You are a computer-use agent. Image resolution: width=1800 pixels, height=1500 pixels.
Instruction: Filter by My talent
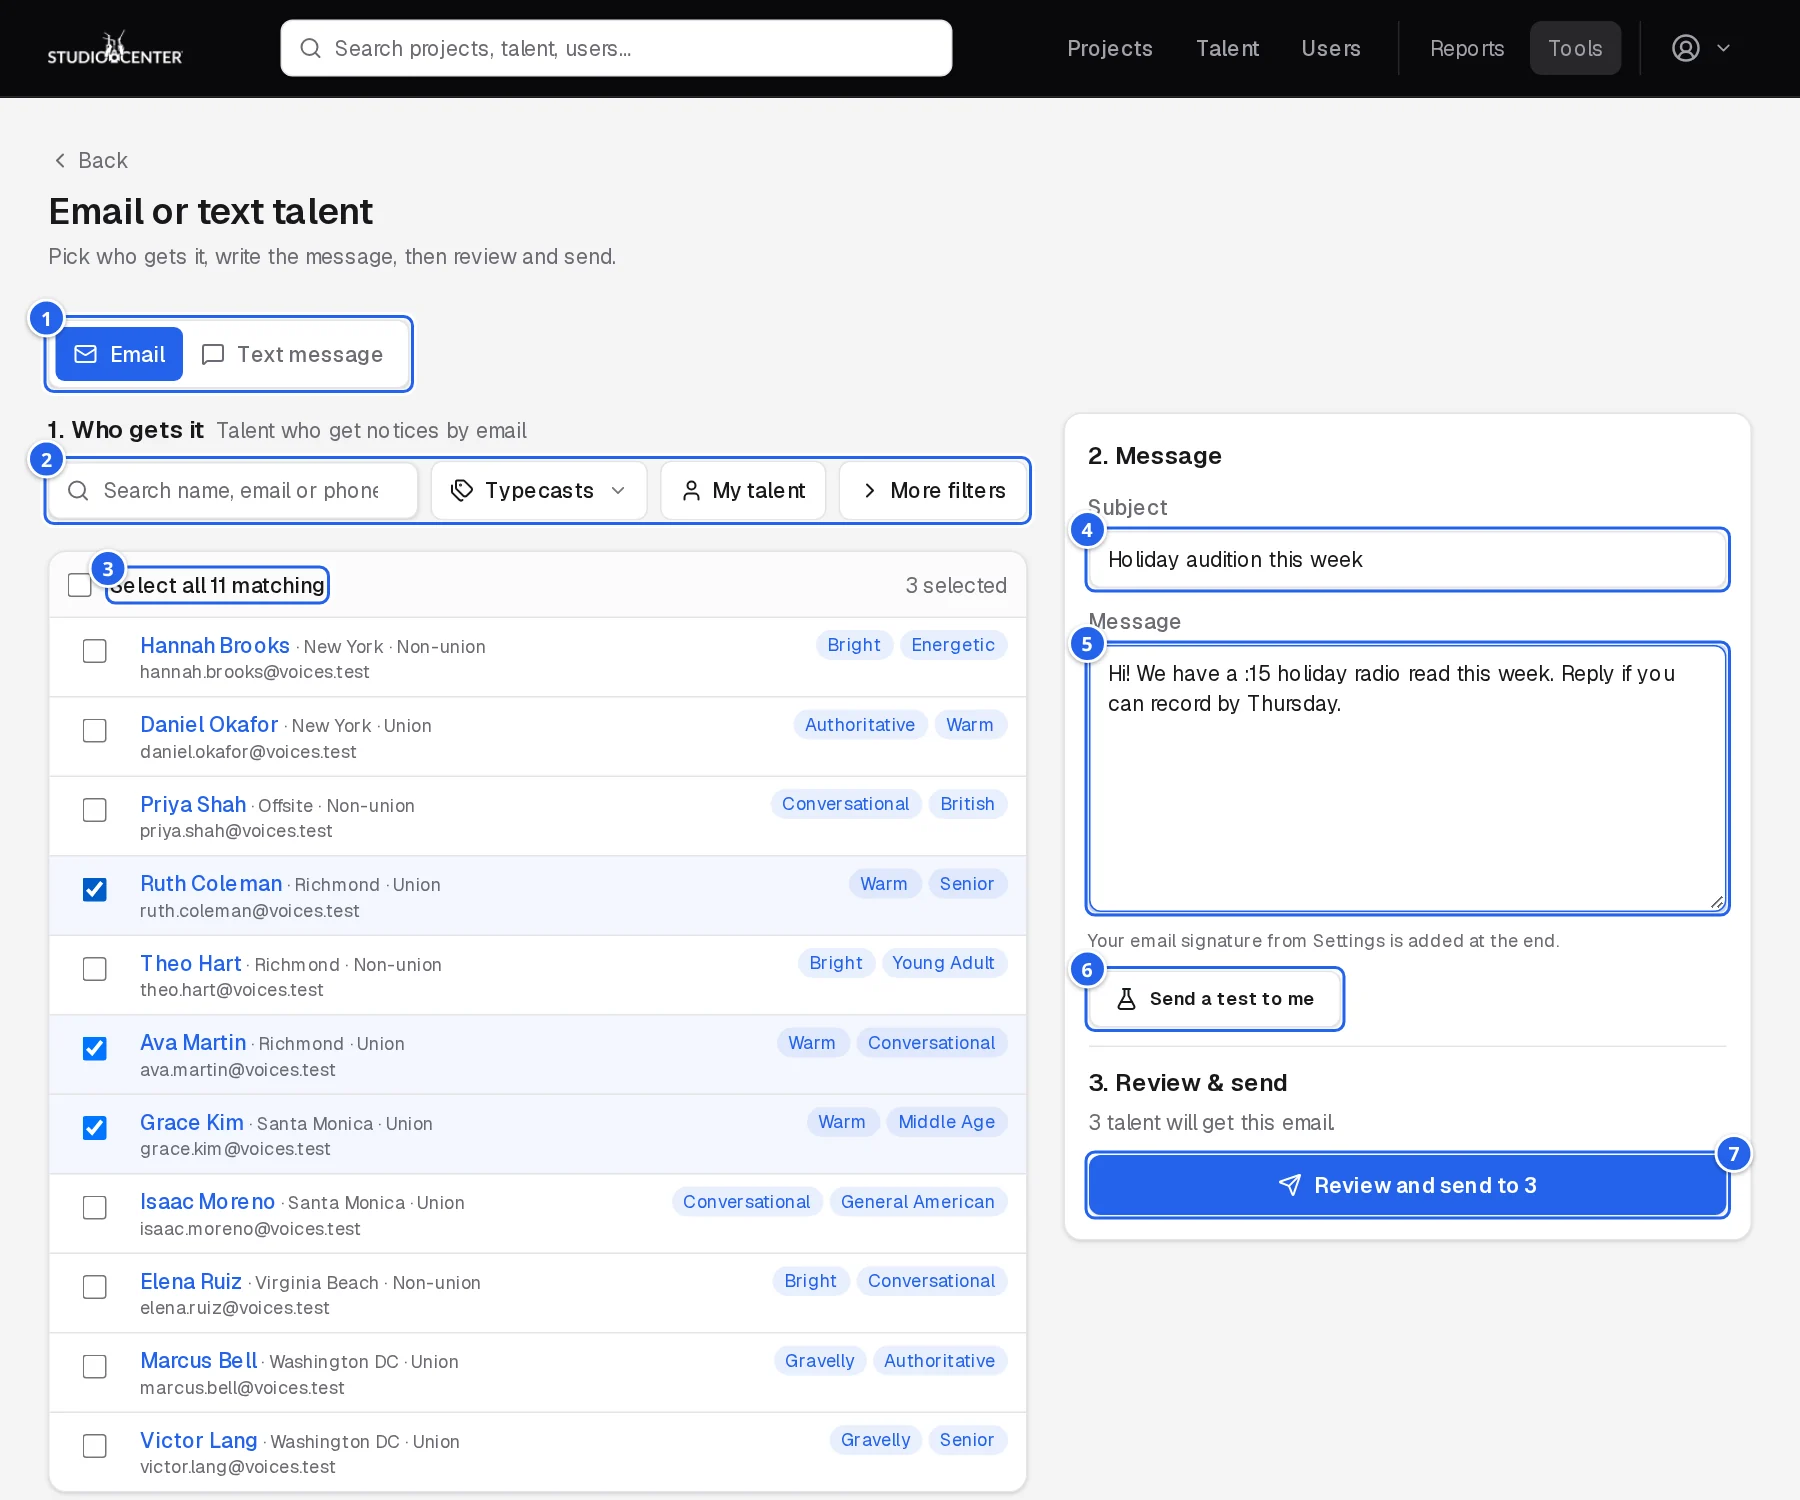743,490
